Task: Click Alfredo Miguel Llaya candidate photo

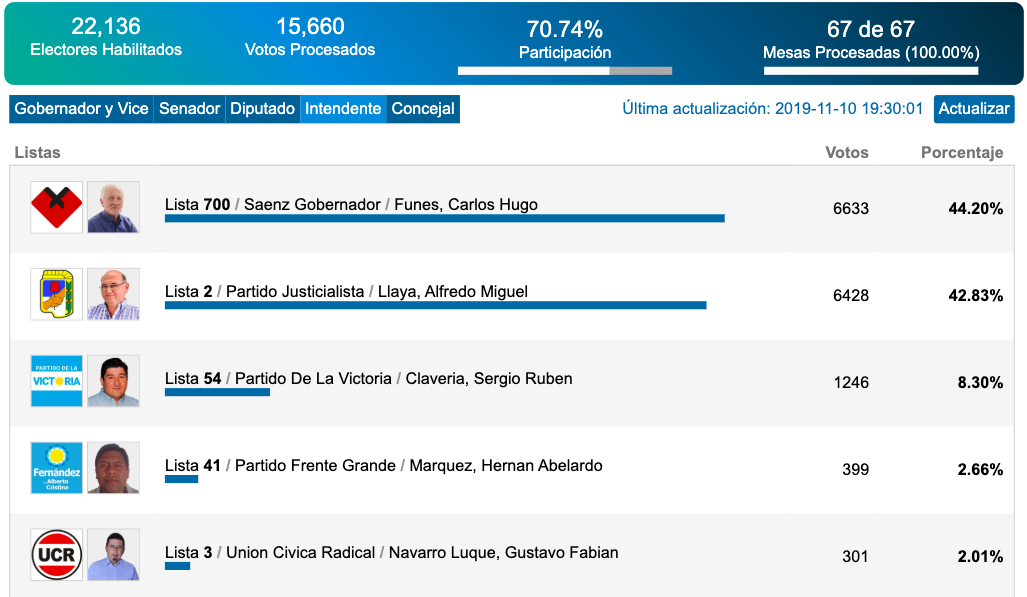Action: 113,294
